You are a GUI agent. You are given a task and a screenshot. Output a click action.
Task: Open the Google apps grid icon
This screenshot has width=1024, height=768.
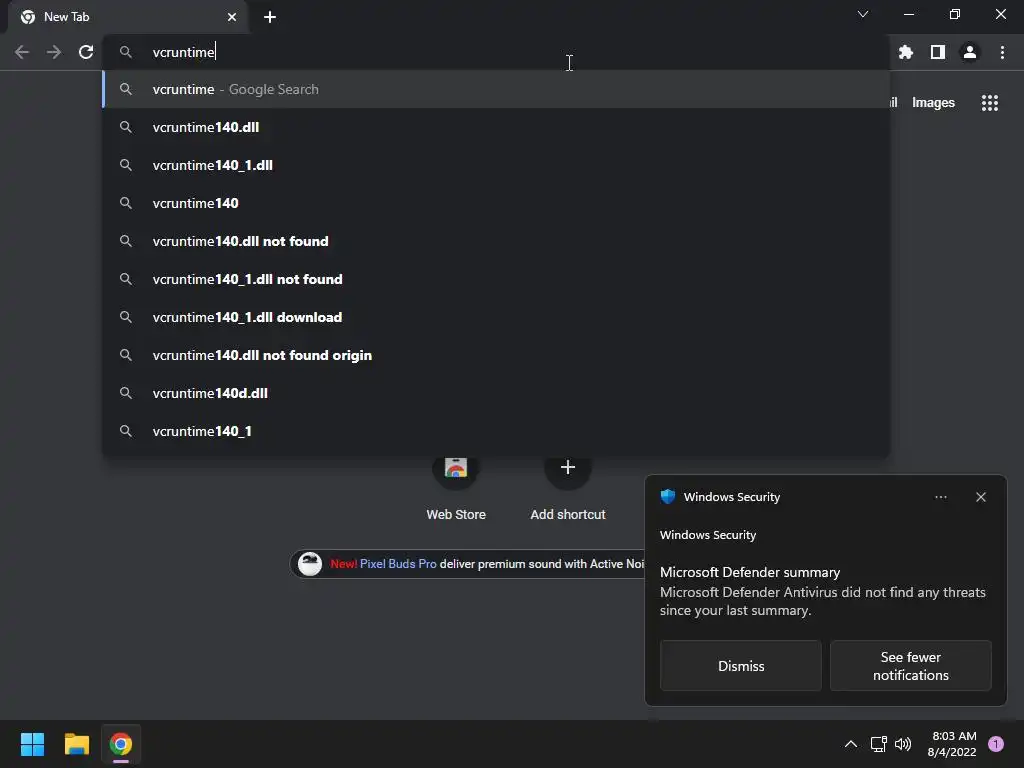coord(990,103)
